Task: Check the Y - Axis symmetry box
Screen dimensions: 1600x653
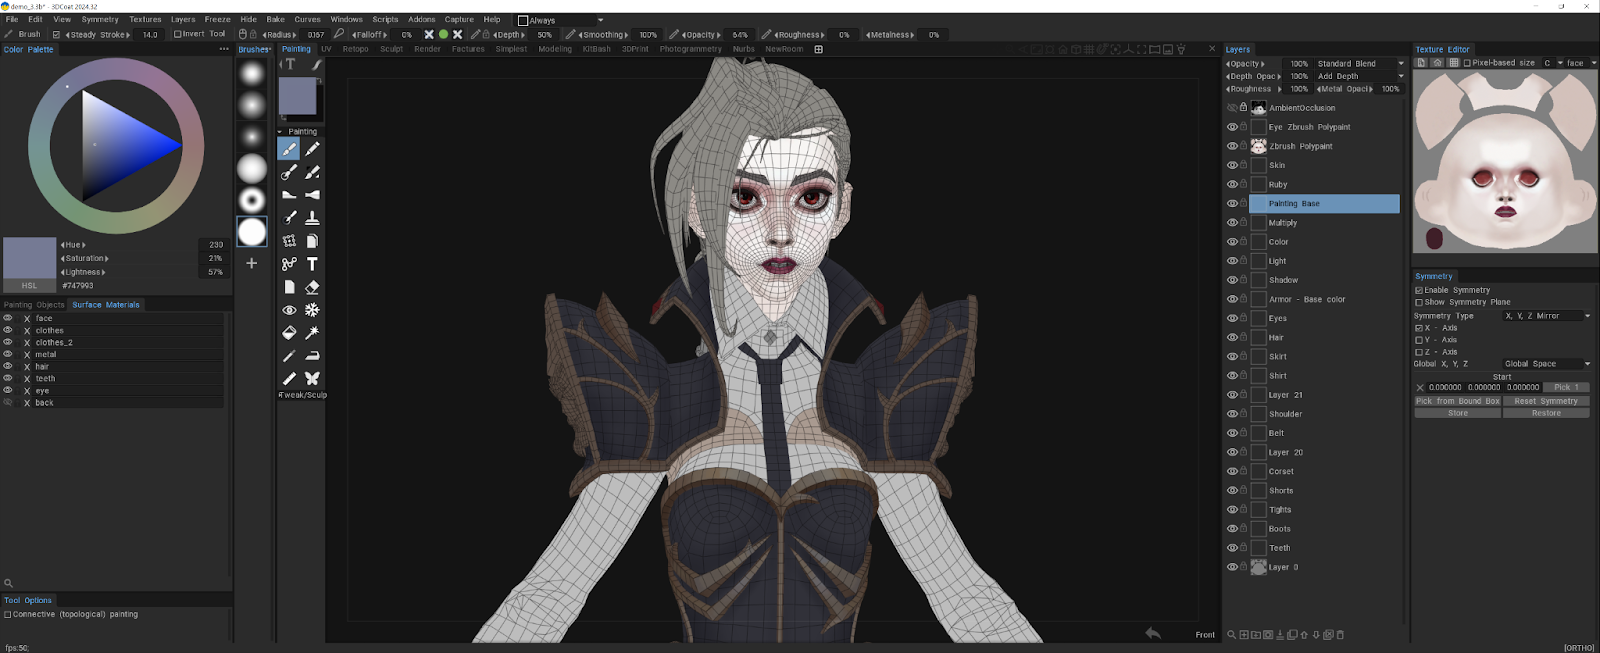Action: point(1419,340)
